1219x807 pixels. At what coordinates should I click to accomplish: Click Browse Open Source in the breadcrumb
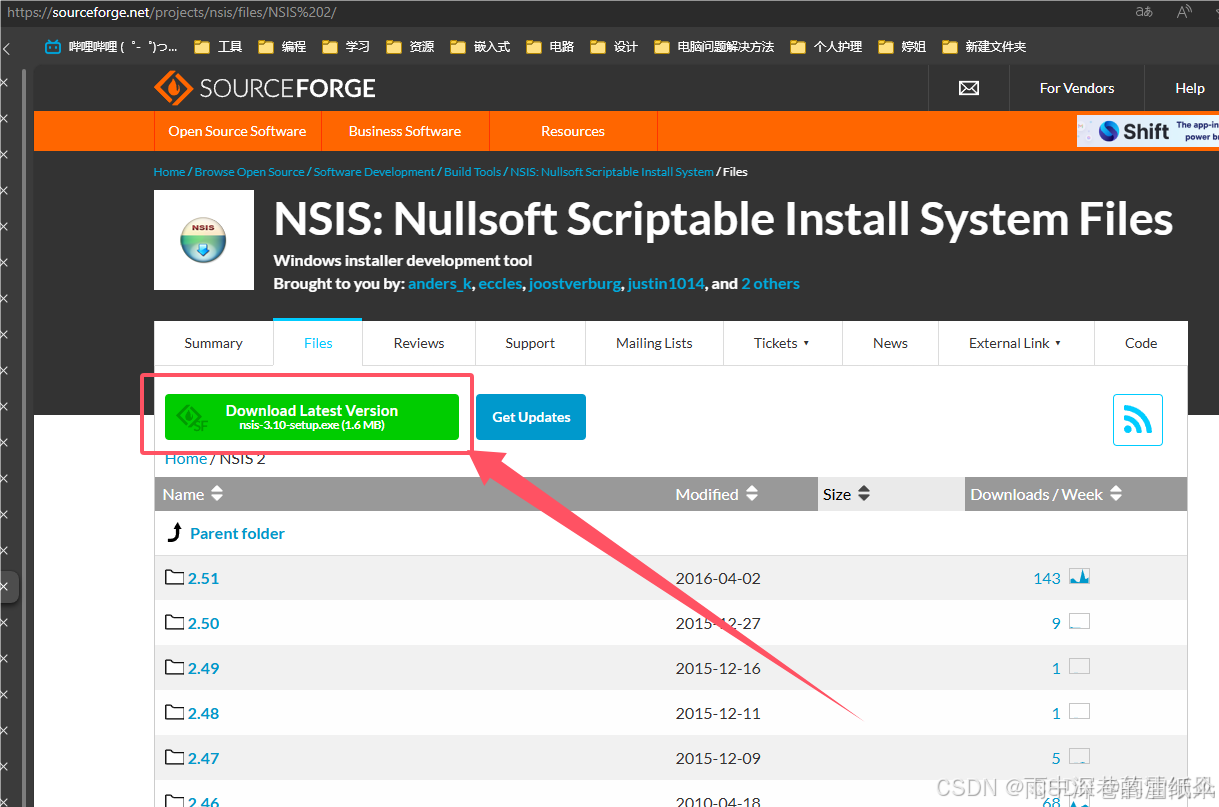(x=249, y=172)
